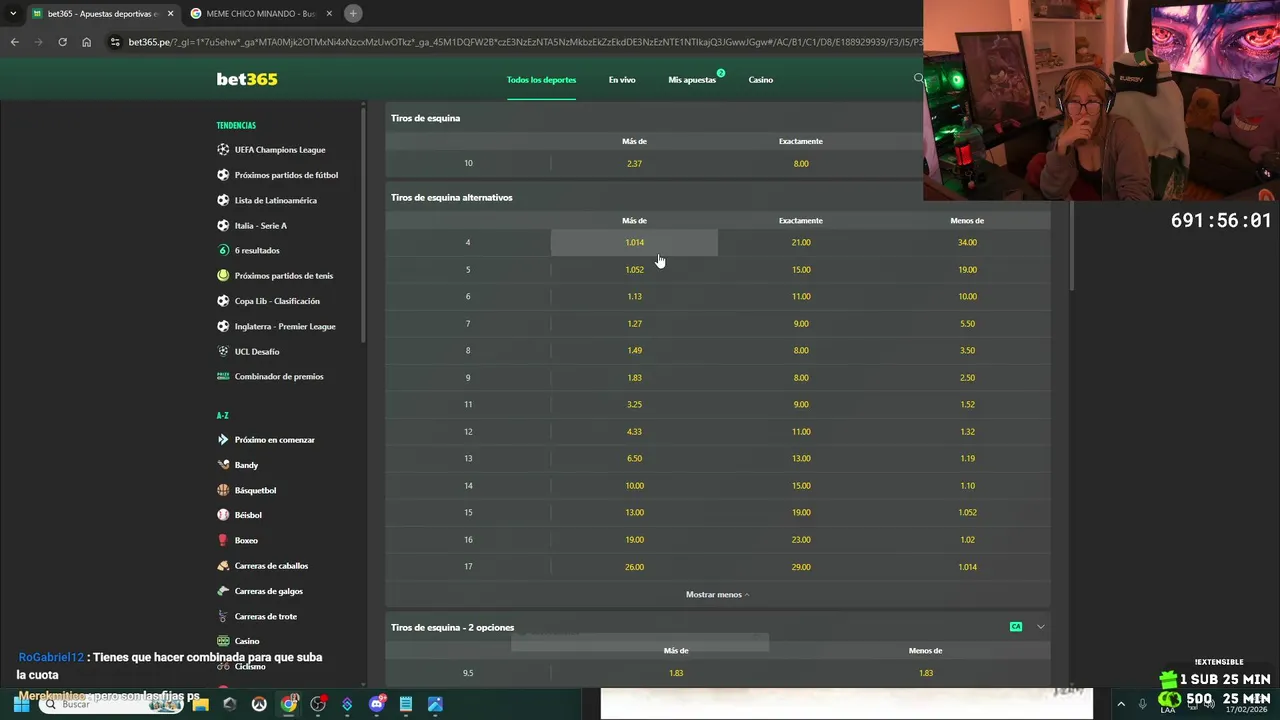Open Mis apuestas
Viewport: 1280px width, 720px height.
(692, 79)
